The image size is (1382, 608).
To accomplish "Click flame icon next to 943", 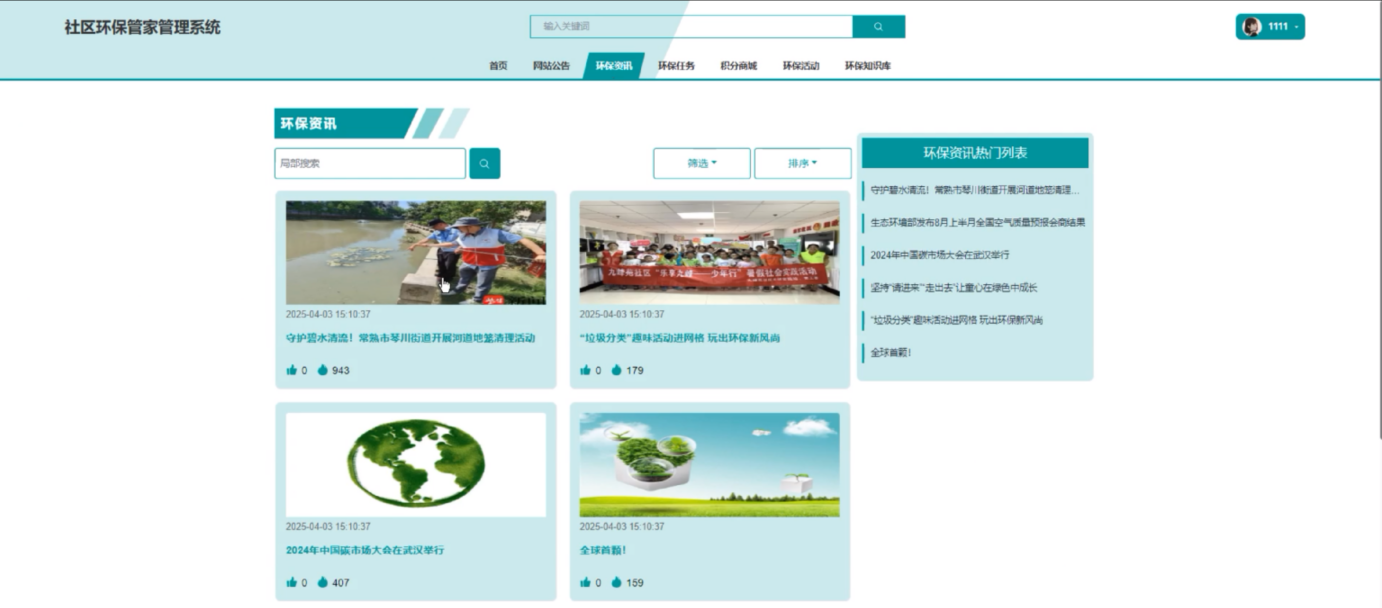I will coord(323,370).
